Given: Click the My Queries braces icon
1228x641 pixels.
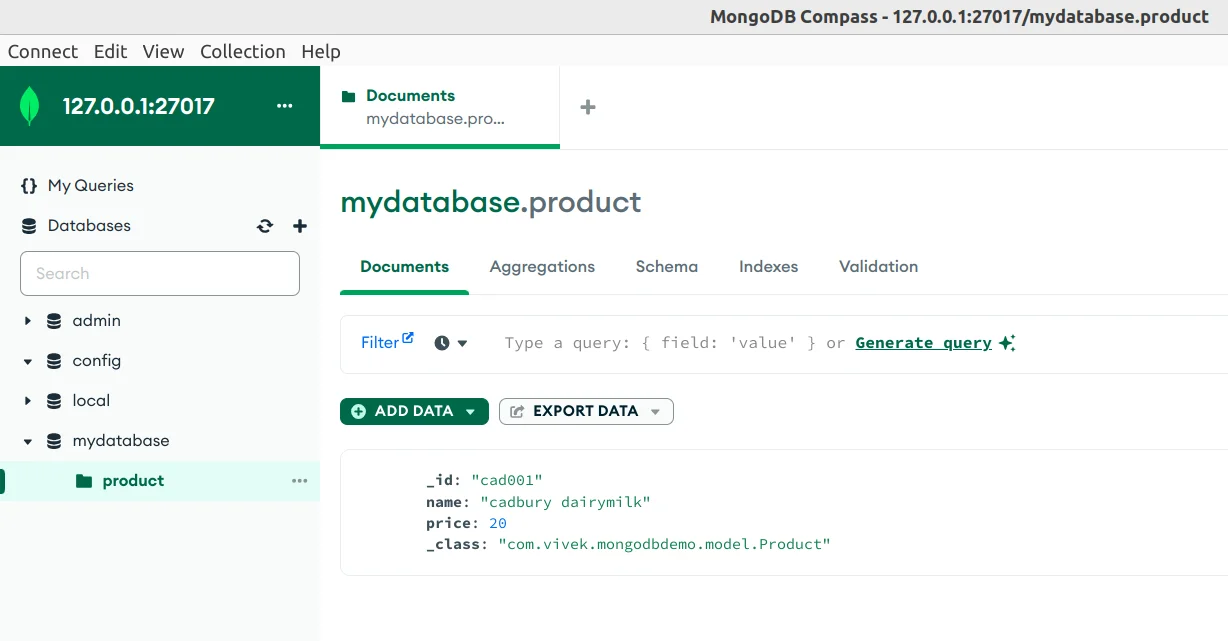Looking at the screenshot, I should [29, 185].
